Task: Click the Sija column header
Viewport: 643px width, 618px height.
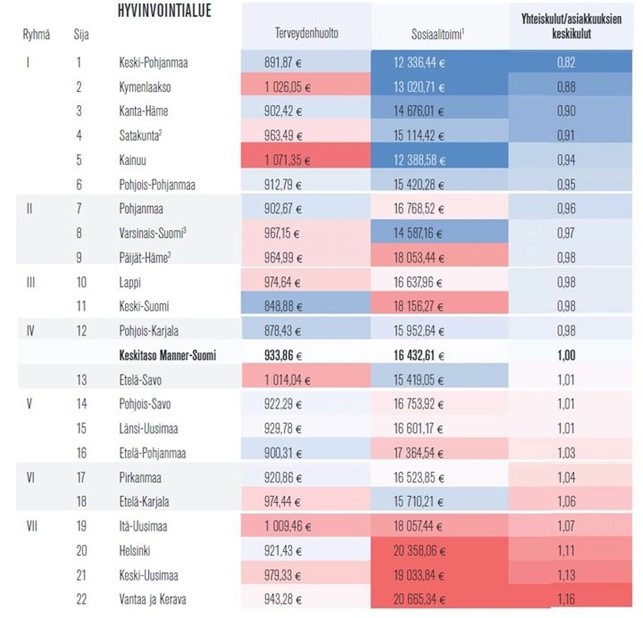Action: click(81, 34)
